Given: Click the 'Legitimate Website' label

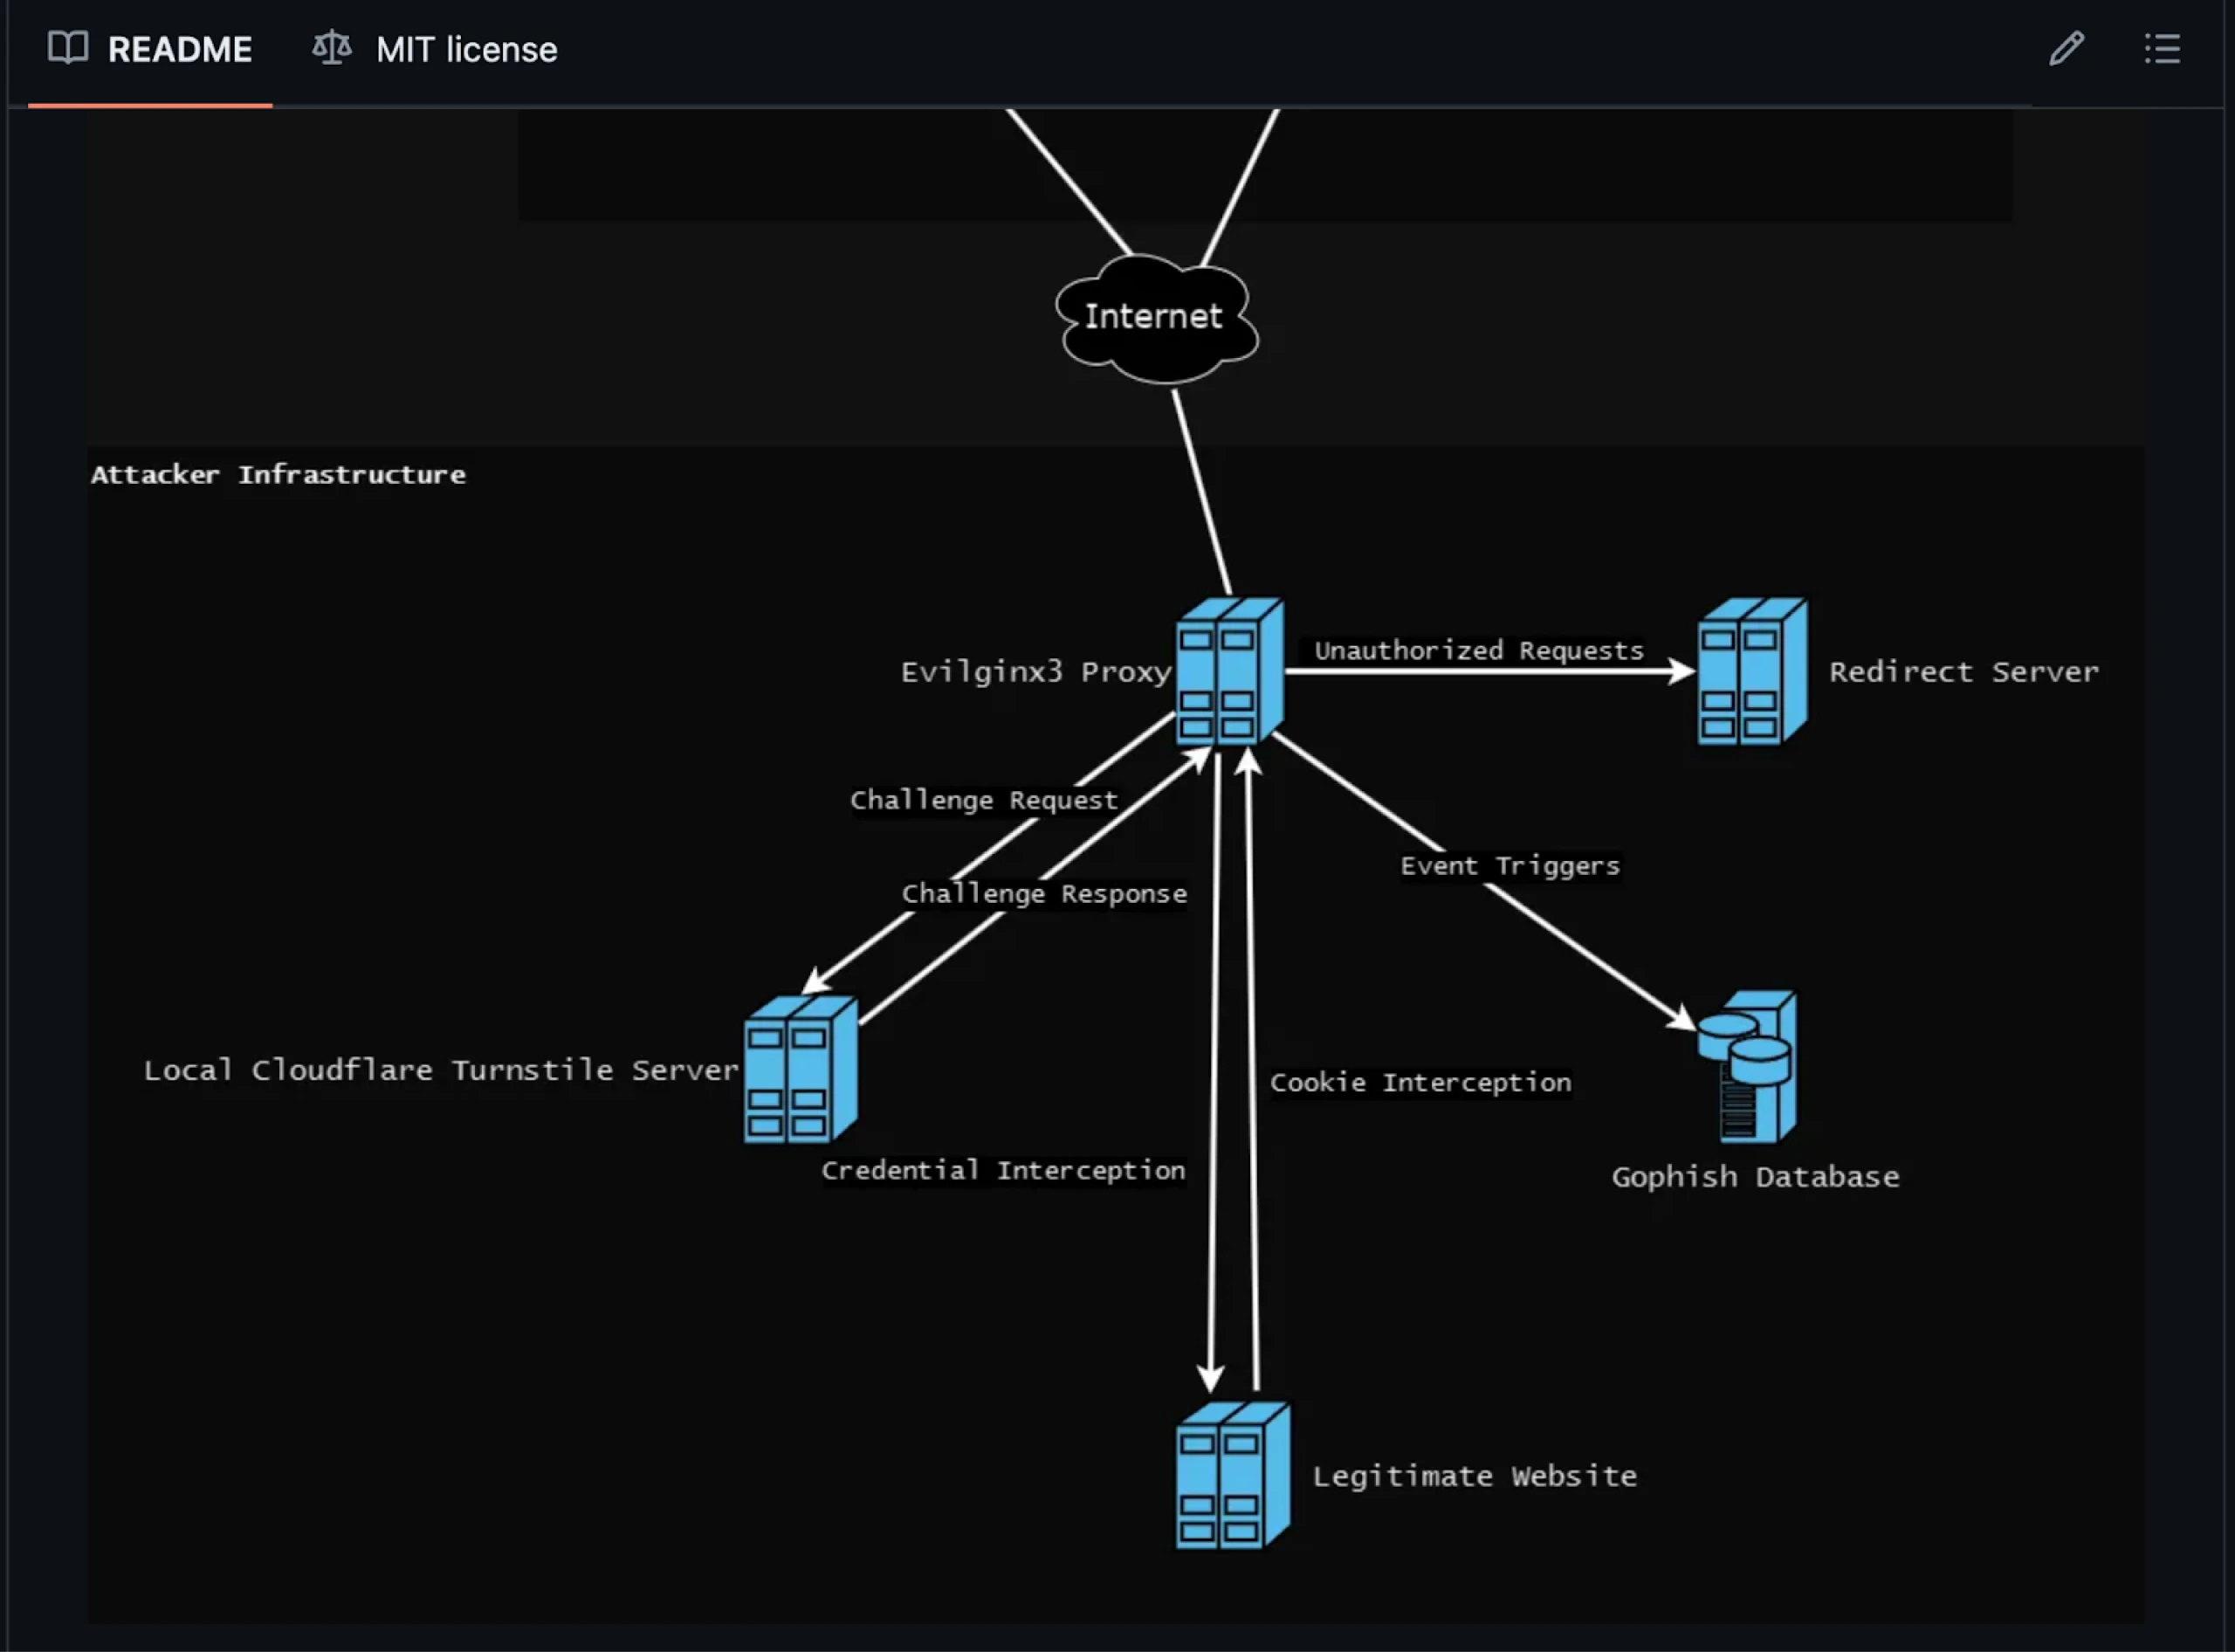Looking at the screenshot, I should [1474, 1476].
